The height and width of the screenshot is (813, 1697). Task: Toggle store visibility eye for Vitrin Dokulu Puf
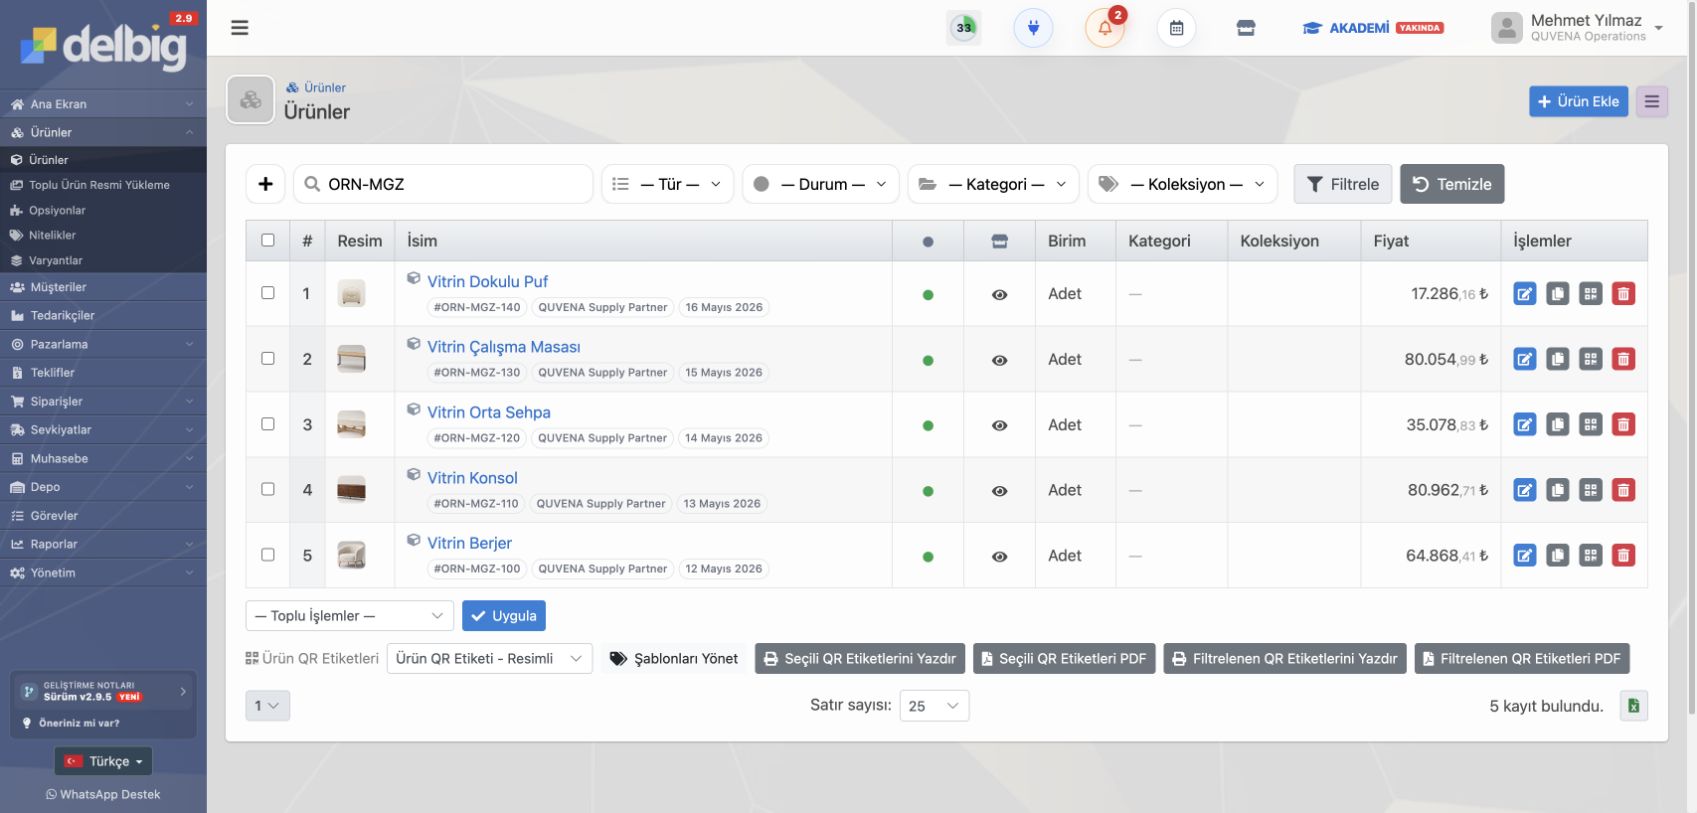click(999, 295)
